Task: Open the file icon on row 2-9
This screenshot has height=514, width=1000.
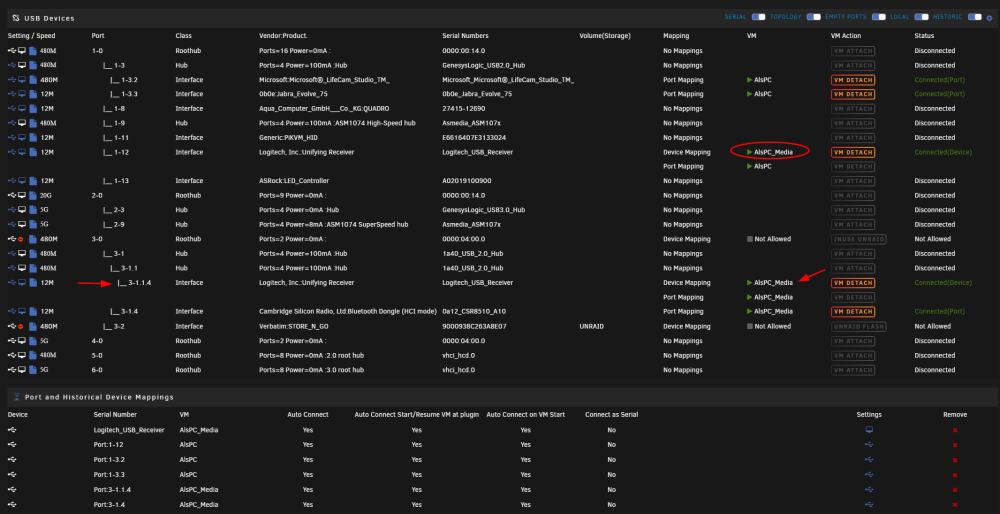Action: pos(33,224)
